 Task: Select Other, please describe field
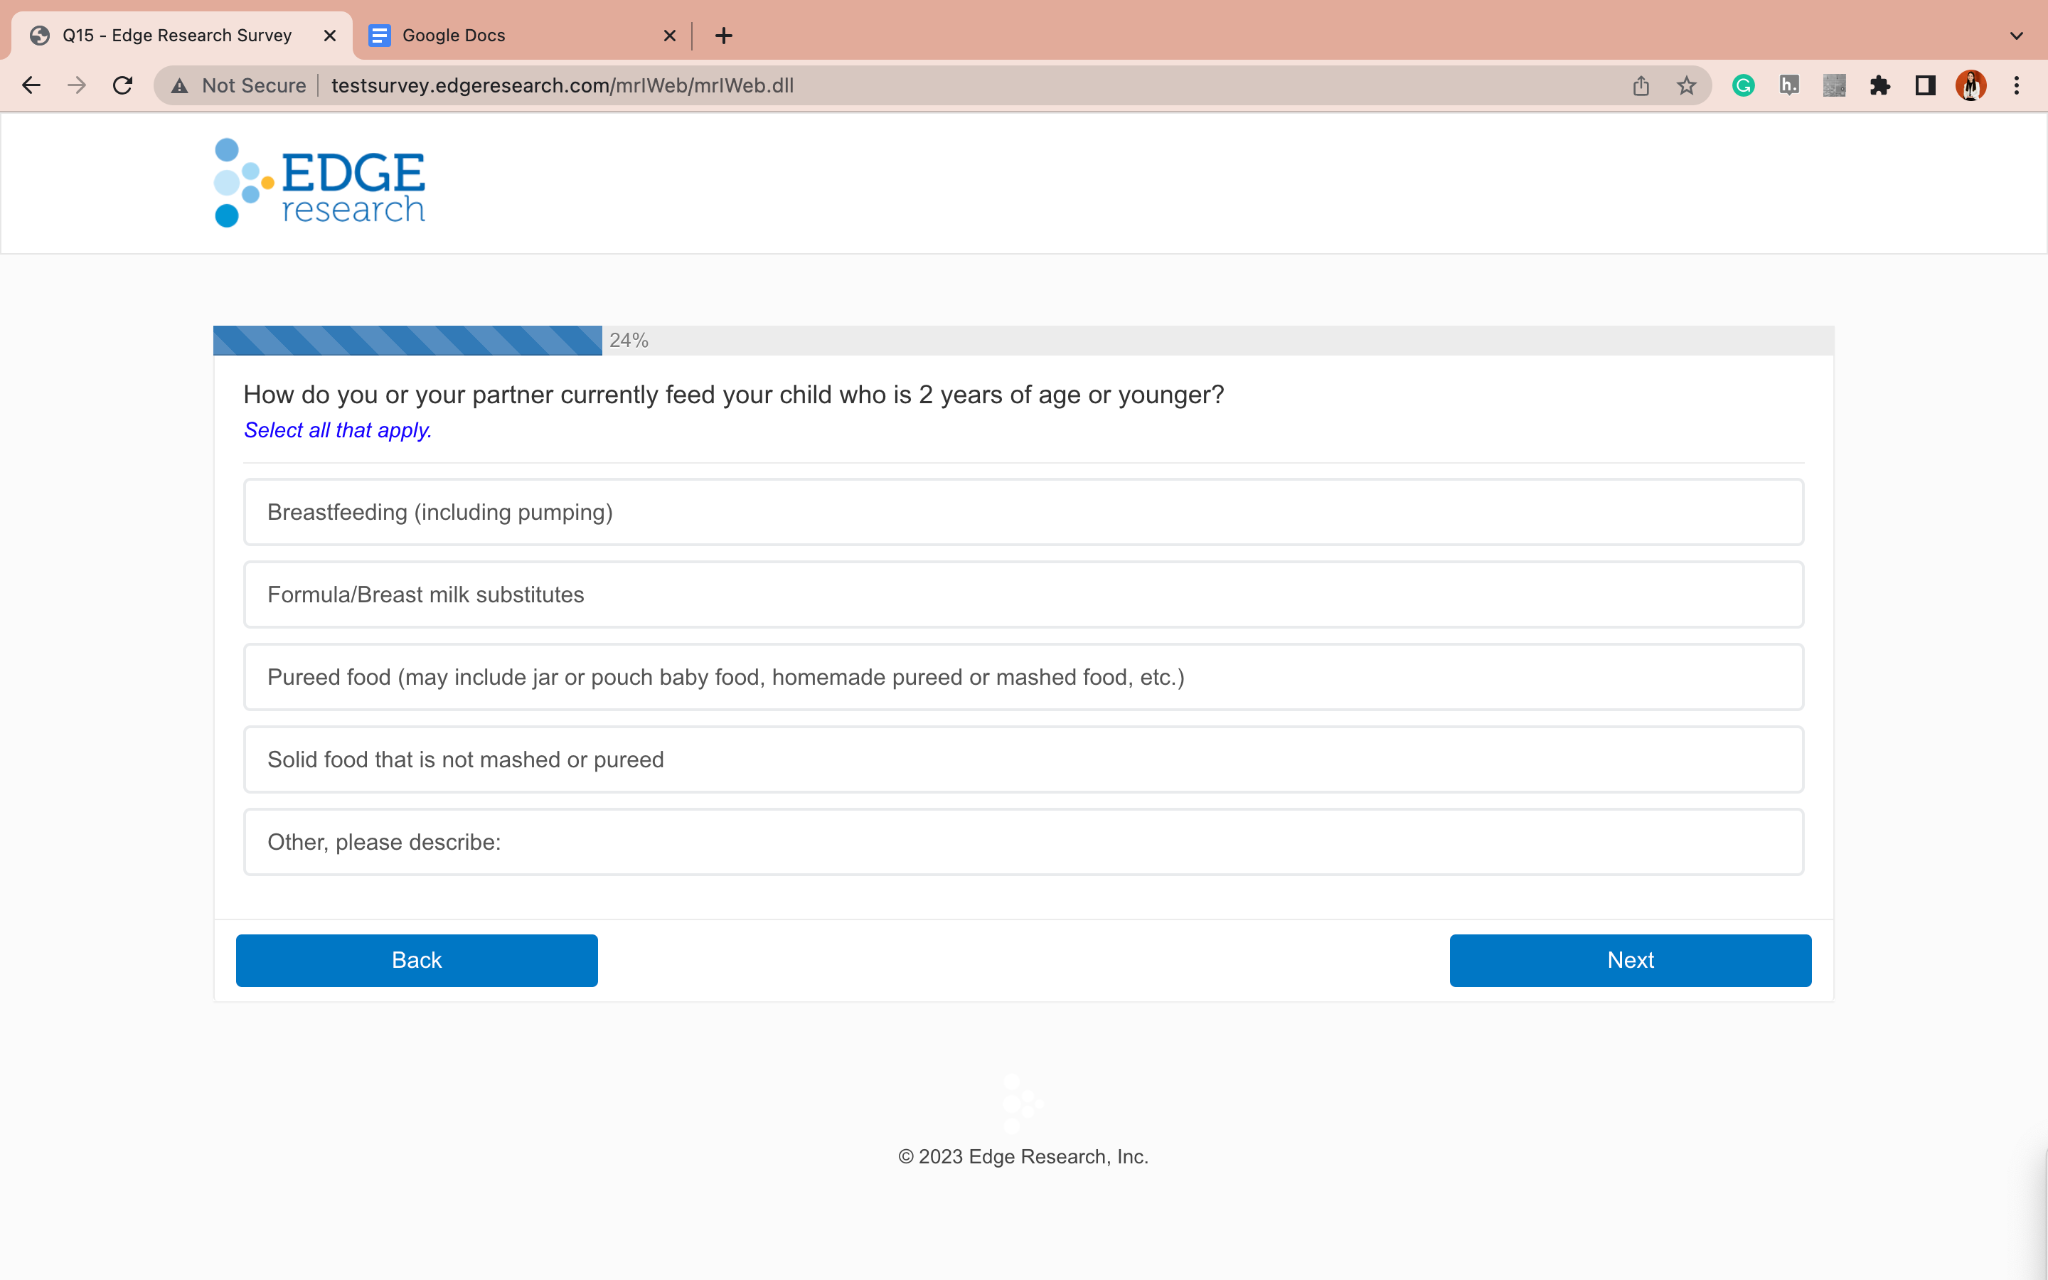click(1023, 842)
